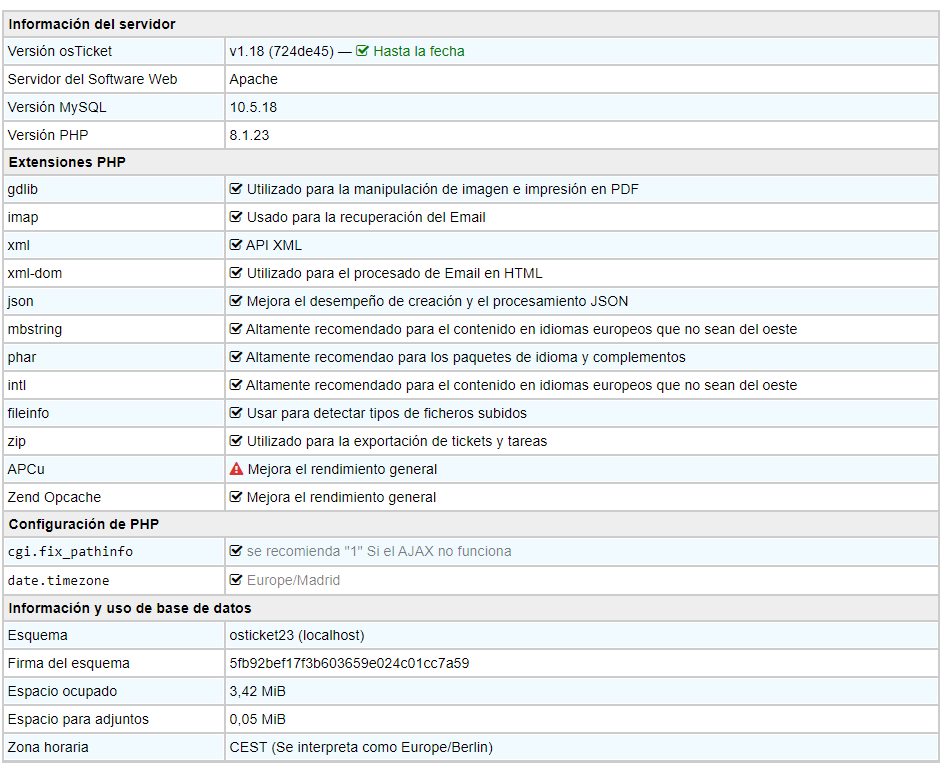Click the xml extension name

(x=19, y=245)
